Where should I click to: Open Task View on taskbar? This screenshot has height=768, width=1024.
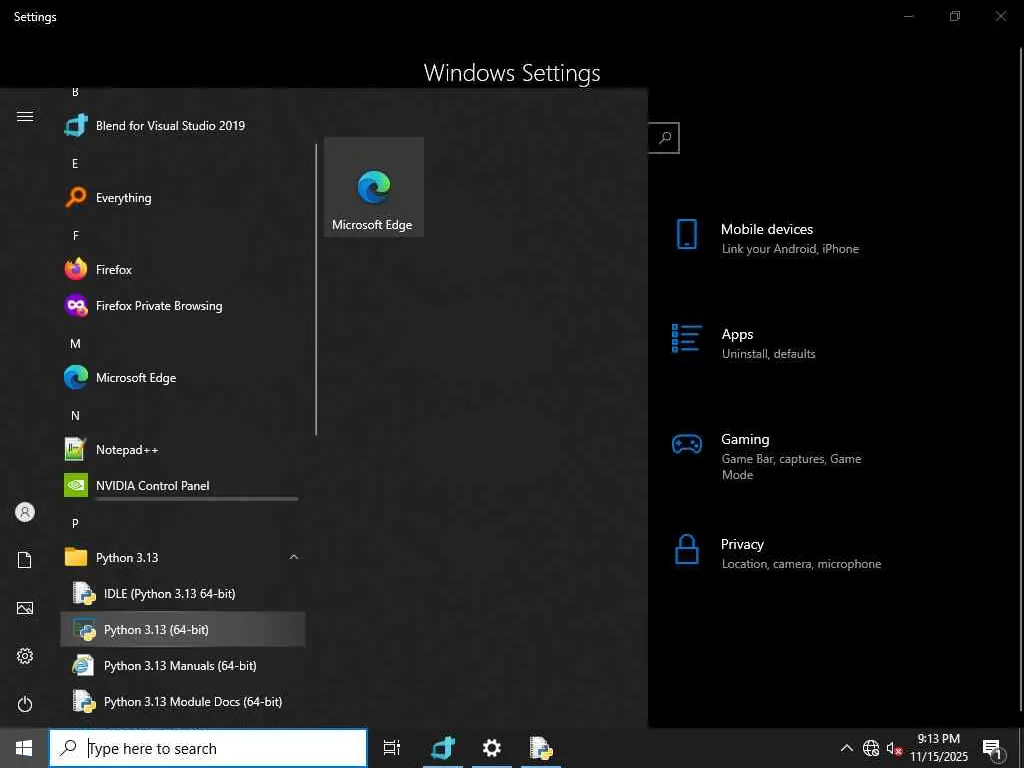[x=392, y=748]
